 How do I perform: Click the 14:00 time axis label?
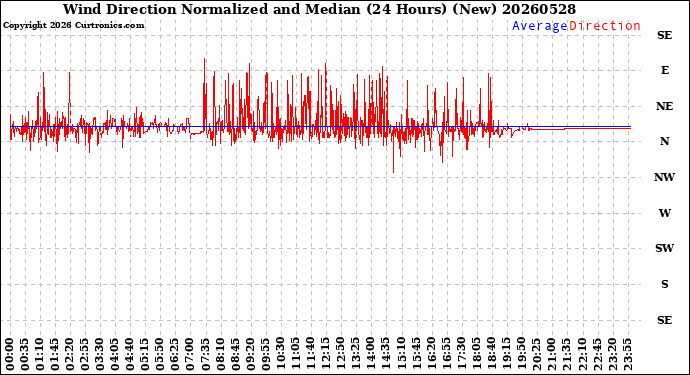(x=371, y=354)
